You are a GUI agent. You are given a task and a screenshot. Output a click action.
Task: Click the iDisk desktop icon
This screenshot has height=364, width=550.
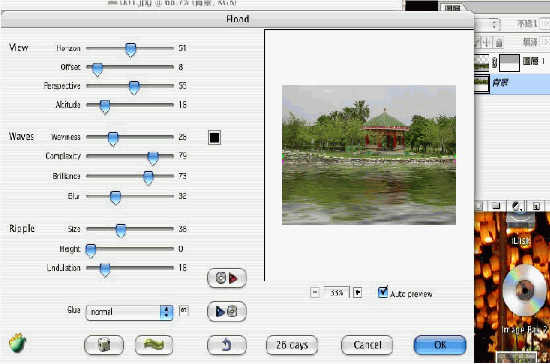click(x=521, y=228)
